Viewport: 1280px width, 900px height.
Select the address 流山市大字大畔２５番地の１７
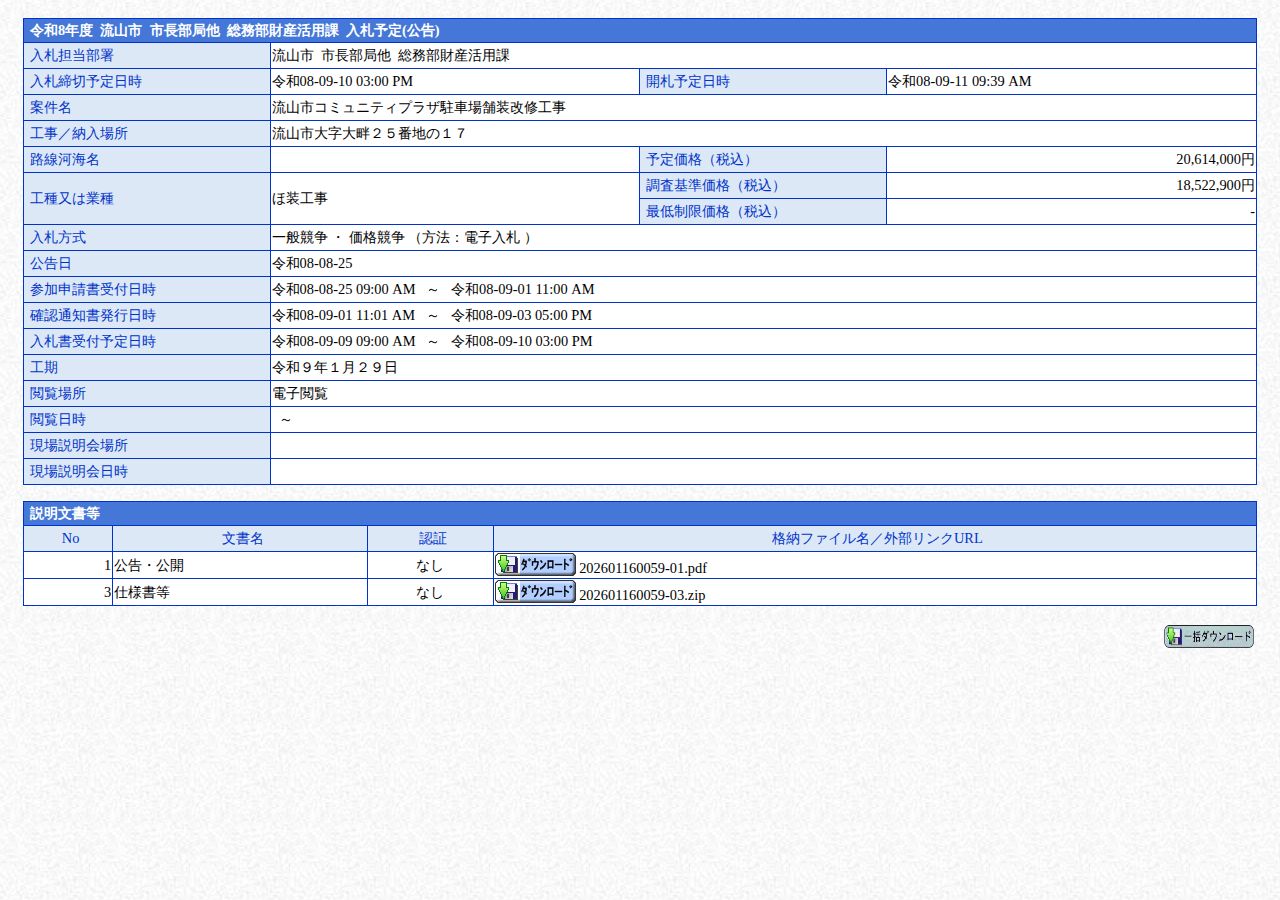tap(369, 134)
